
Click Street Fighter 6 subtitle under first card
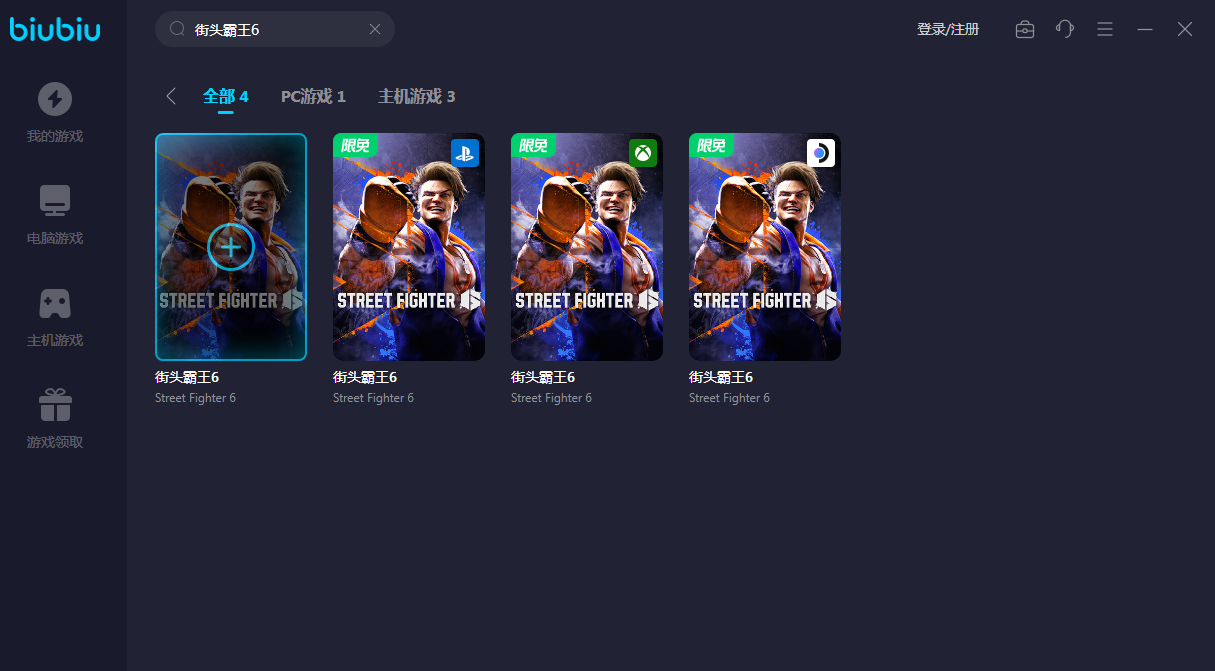[x=195, y=398]
